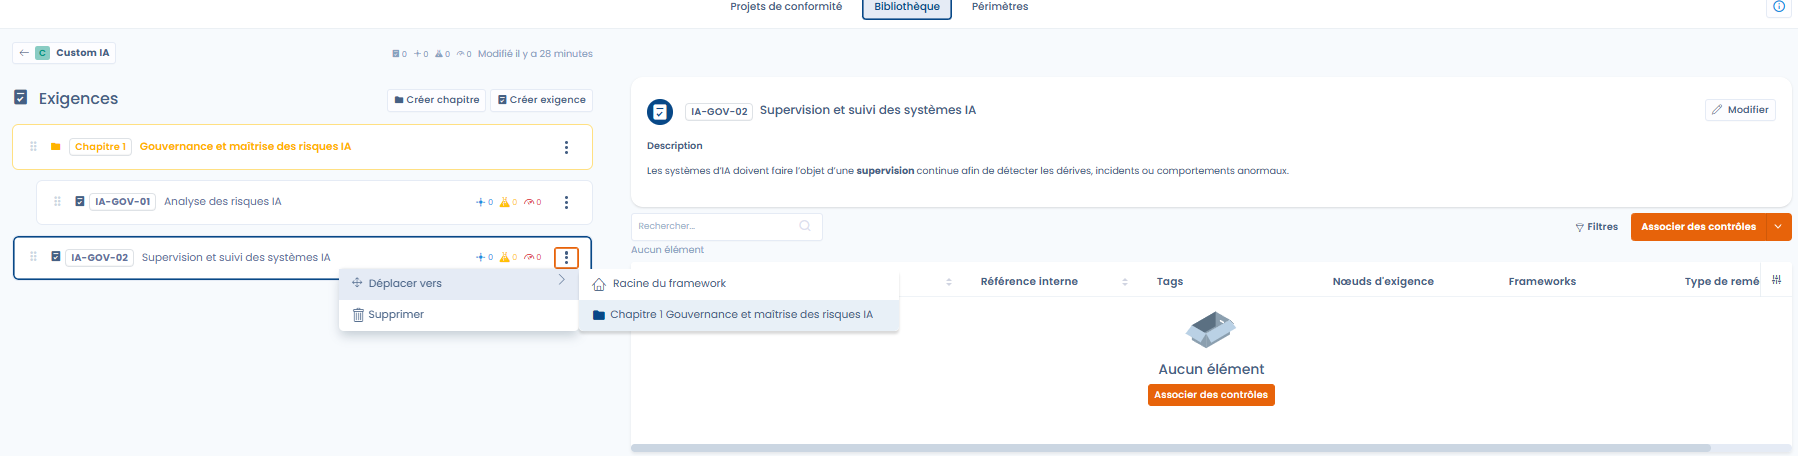Expand the Déplacer vers submenu chevron
1798x456 pixels.
click(562, 281)
